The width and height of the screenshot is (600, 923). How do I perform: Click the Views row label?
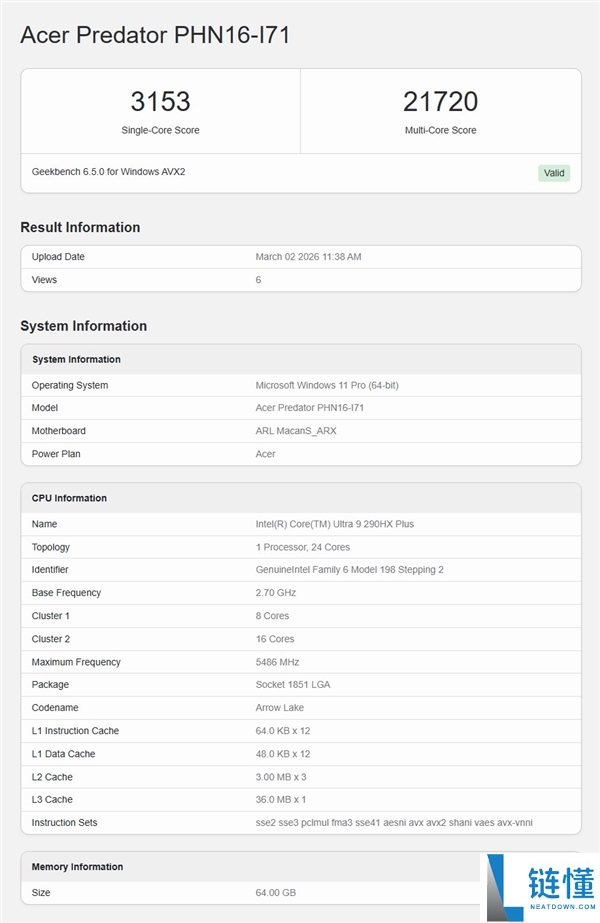[44, 280]
